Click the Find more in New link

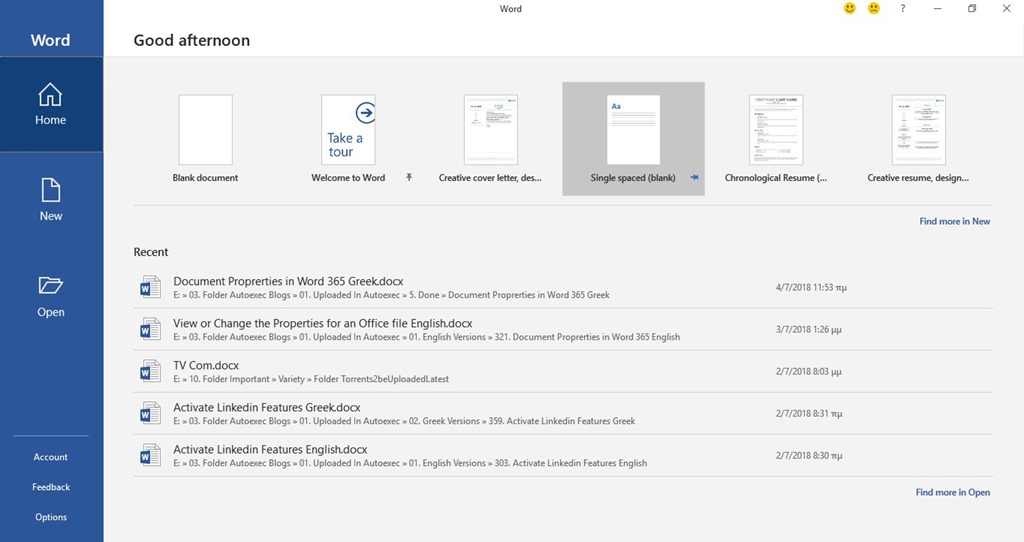coord(954,221)
